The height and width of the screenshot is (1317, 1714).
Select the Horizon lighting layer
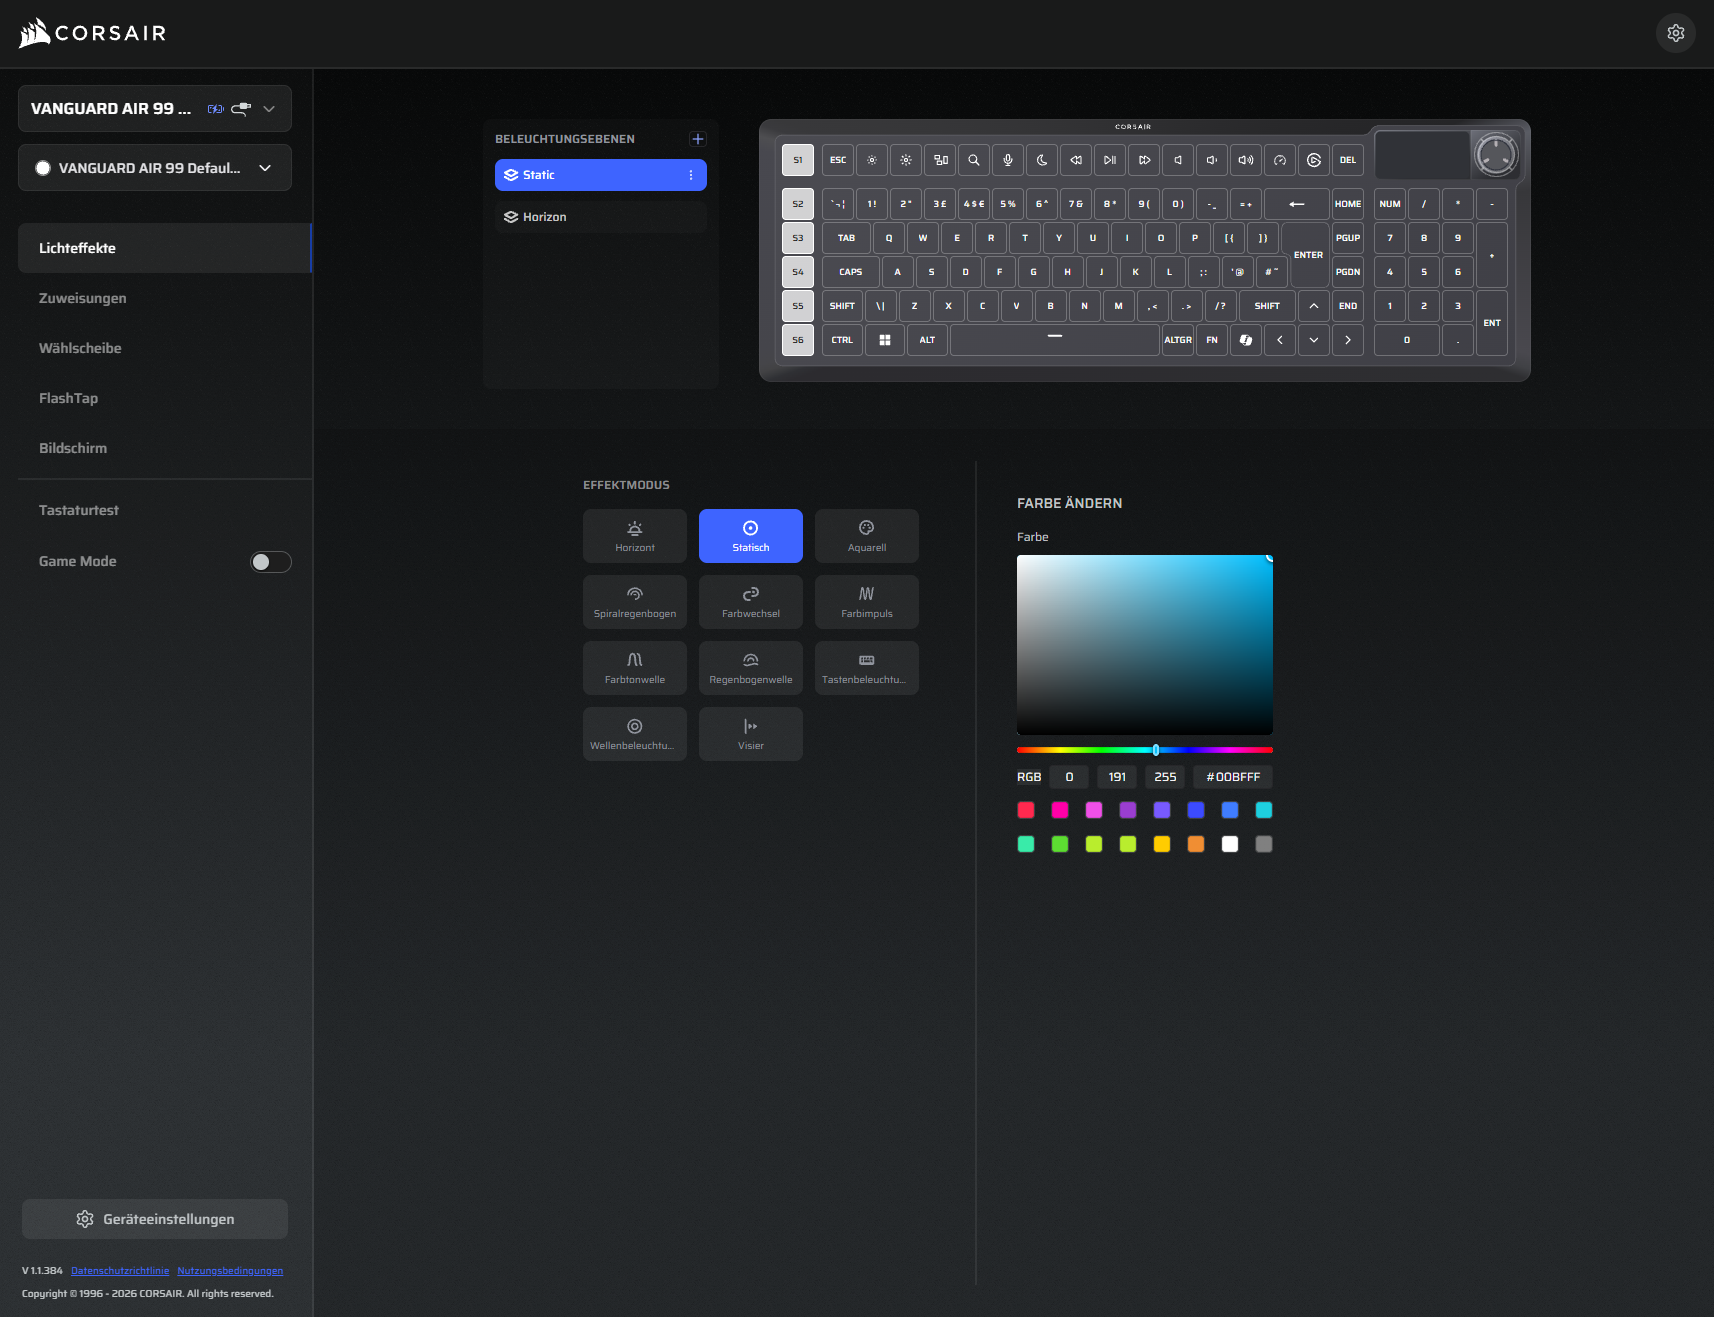click(600, 217)
